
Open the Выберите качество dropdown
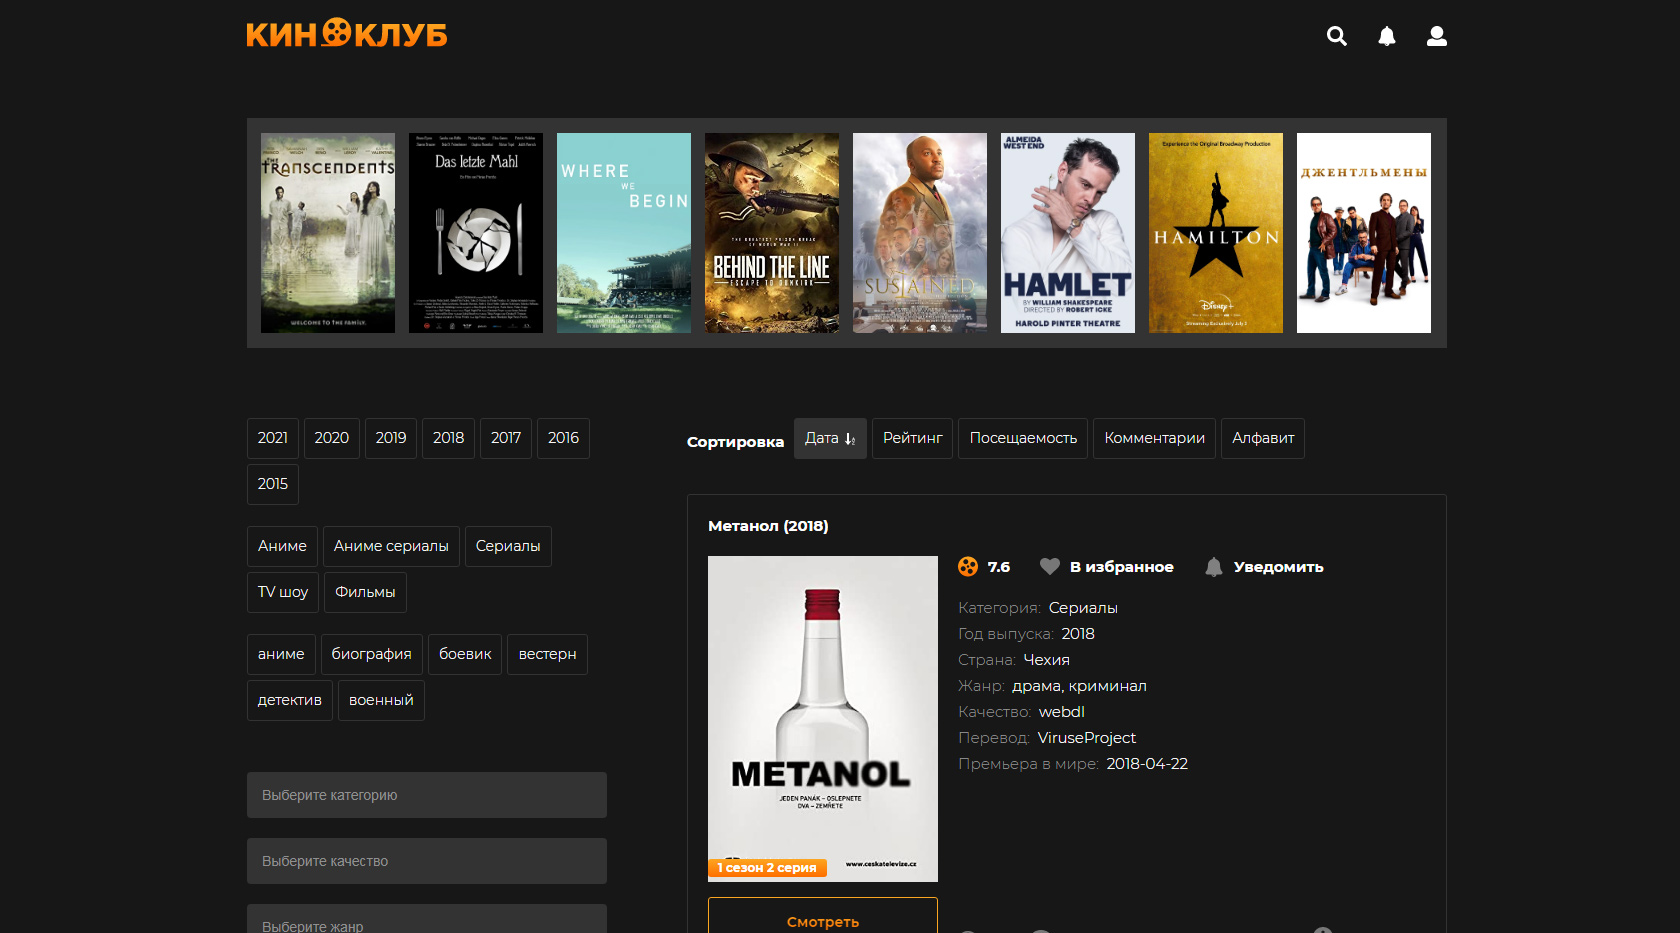click(x=427, y=861)
